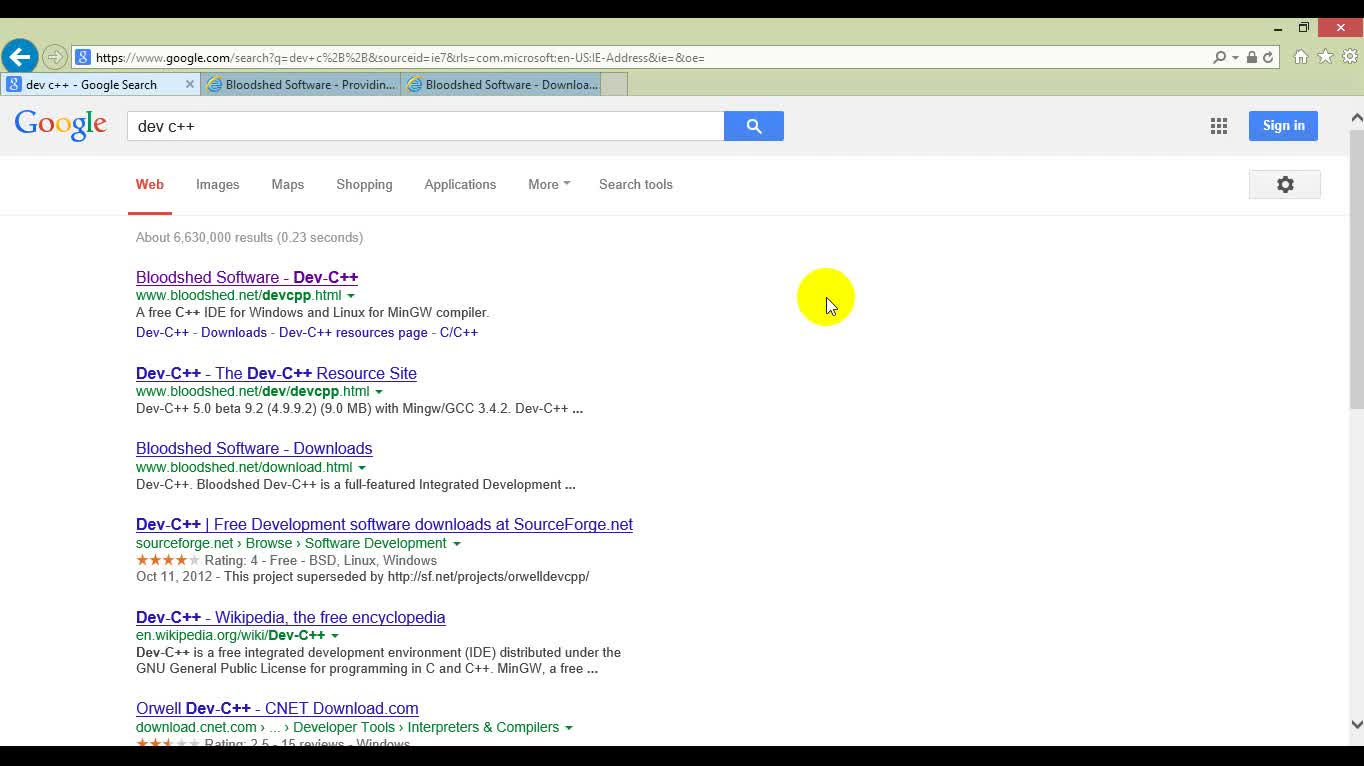Open the search settings gear icon
This screenshot has width=1364, height=766.
[x=1284, y=184]
